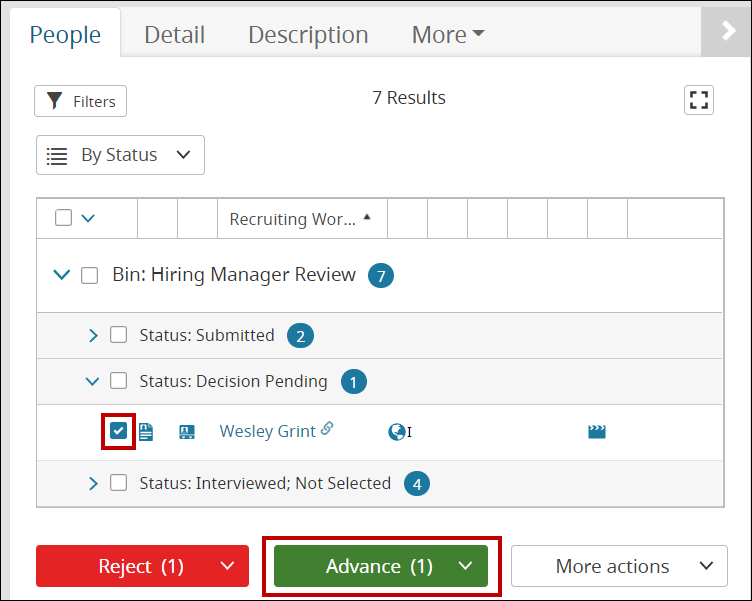Open Wesley Grint's resume document icon
752x601 pixels.
pyautogui.click(x=146, y=432)
